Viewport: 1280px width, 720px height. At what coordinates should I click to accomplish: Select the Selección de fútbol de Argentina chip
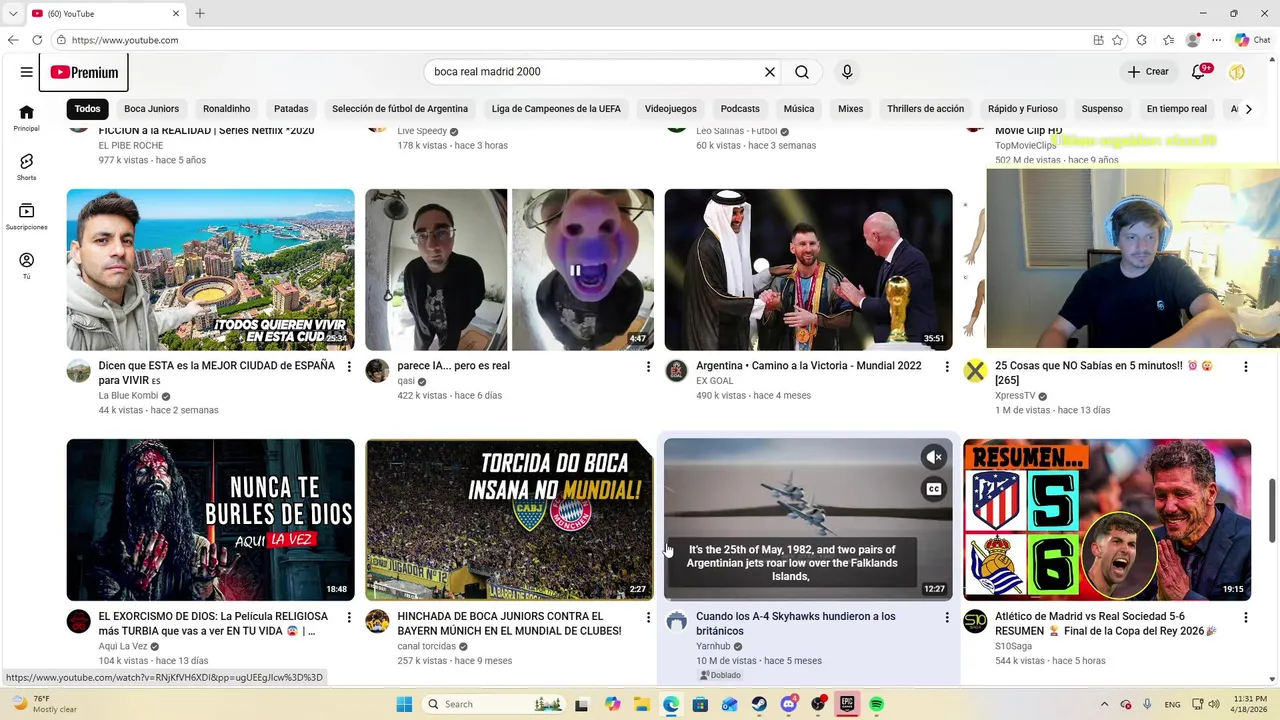point(400,109)
